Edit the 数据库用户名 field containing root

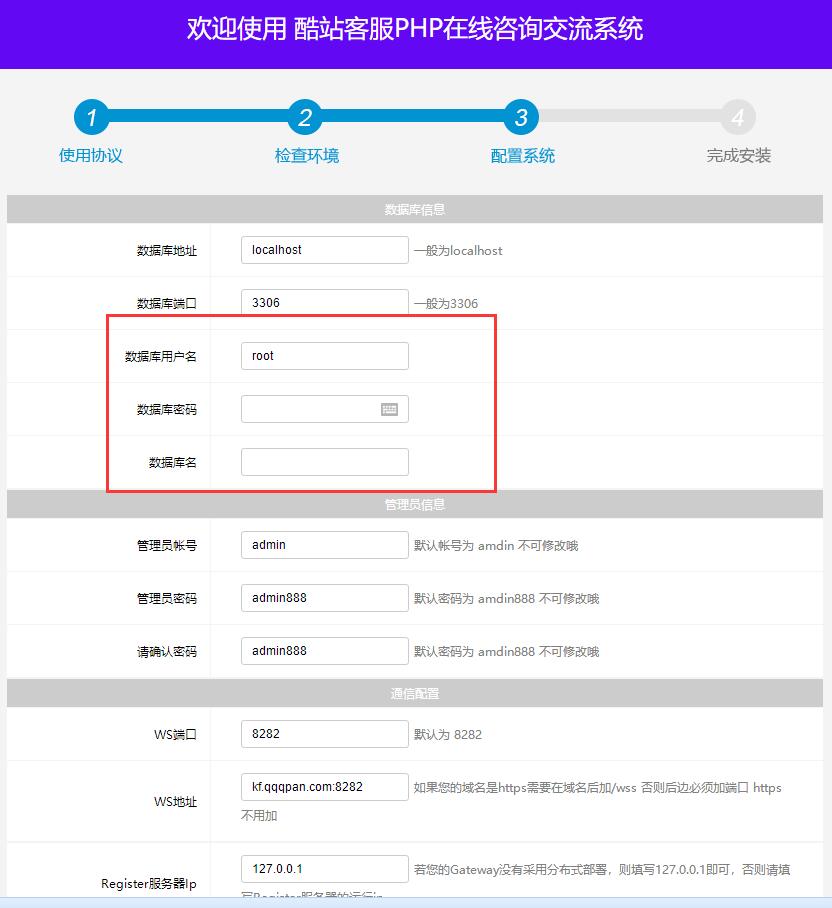[x=324, y=356]
